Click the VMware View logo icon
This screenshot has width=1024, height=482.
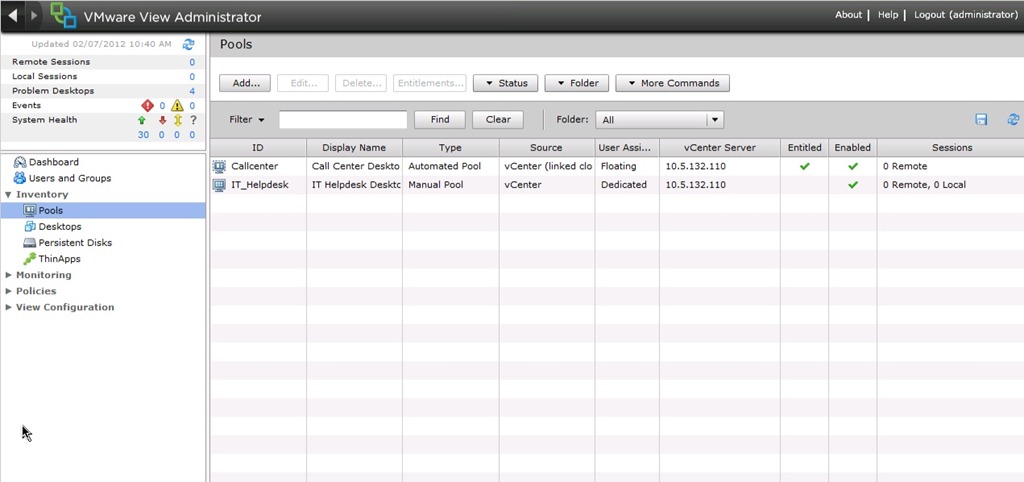pyautogui.click(x=64, y=16)
